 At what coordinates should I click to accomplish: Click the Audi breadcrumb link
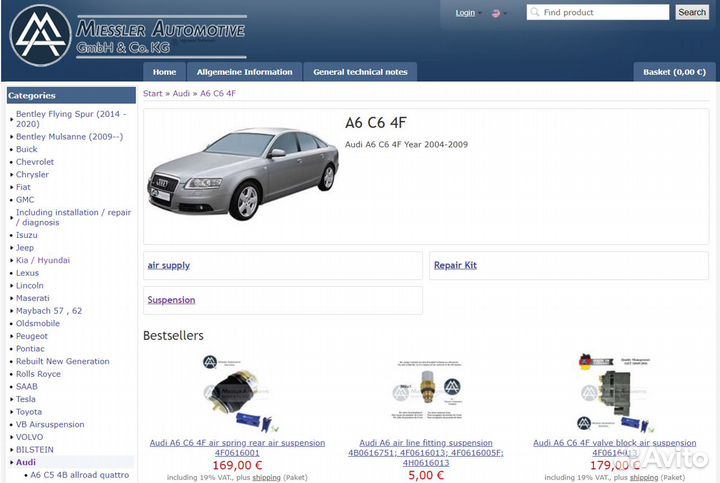[x=181, y=94]
